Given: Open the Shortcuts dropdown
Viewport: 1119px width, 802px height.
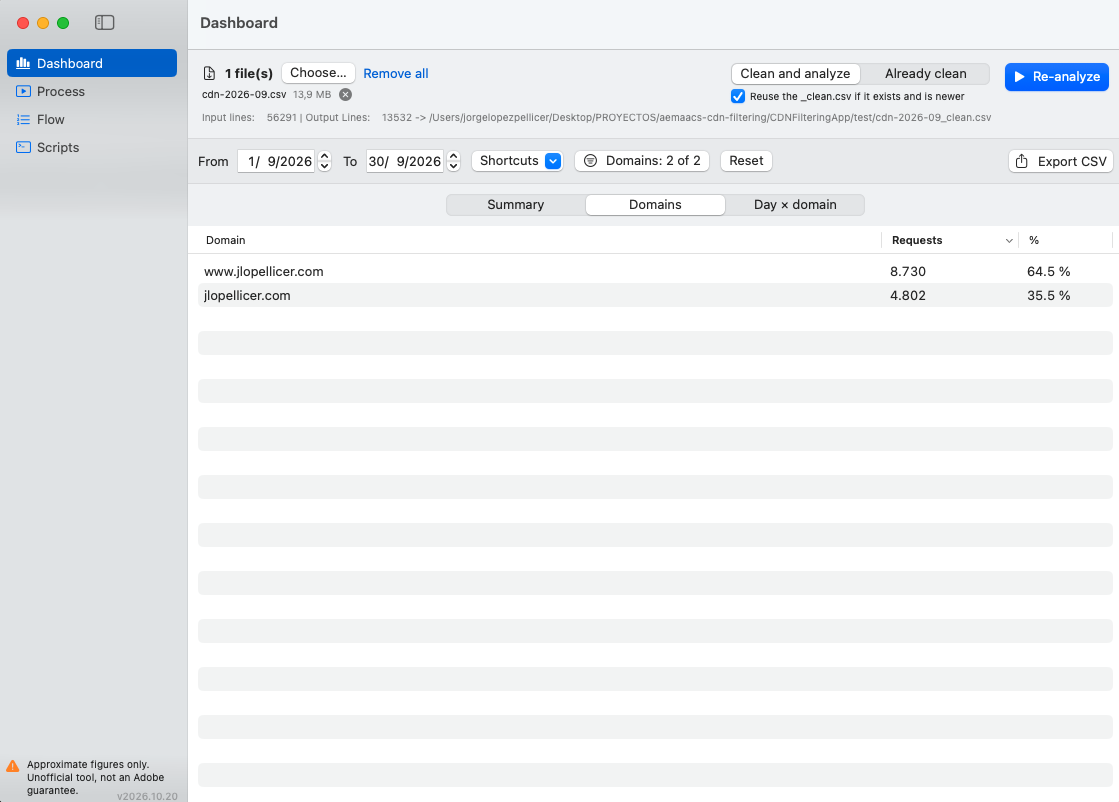Looking at the screenshot, I should click(517, 161).
